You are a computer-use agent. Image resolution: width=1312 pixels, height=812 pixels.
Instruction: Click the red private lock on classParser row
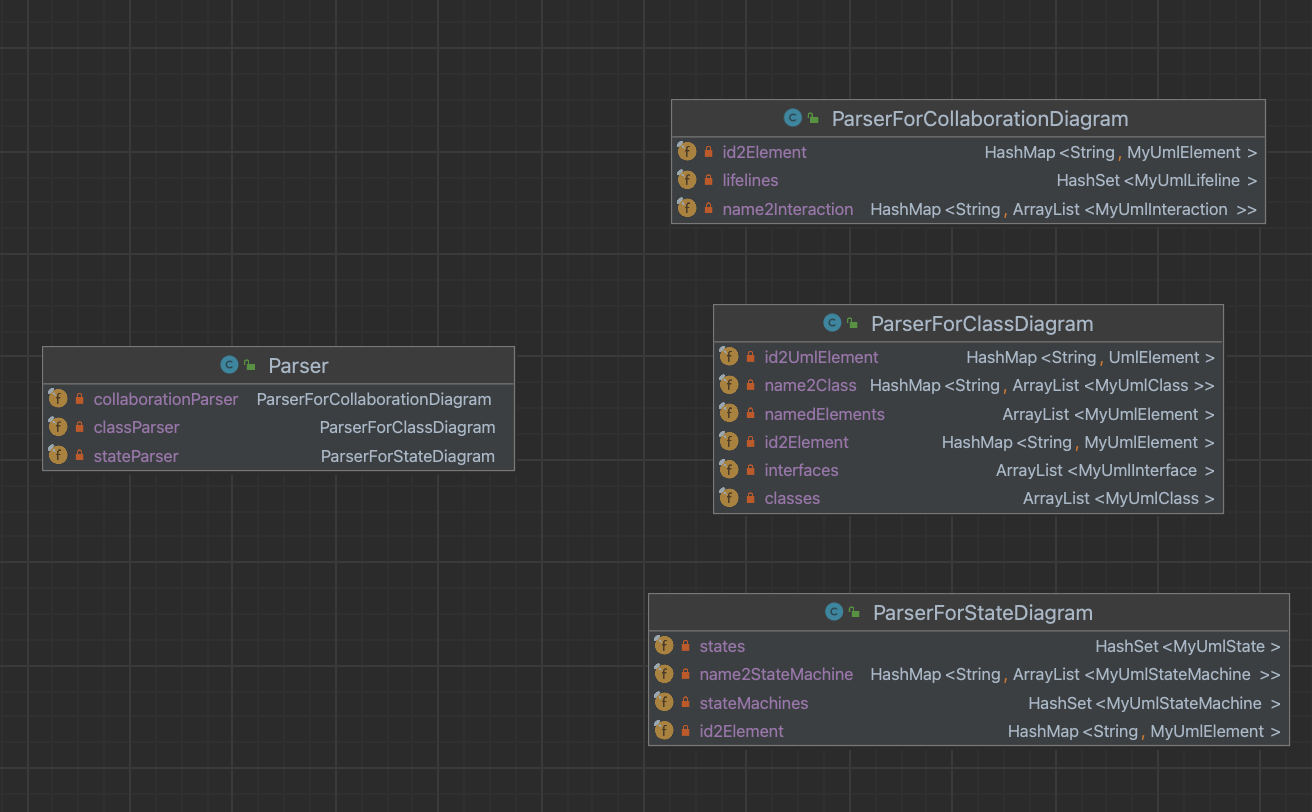pyautogui.click(x=80, y=427)
